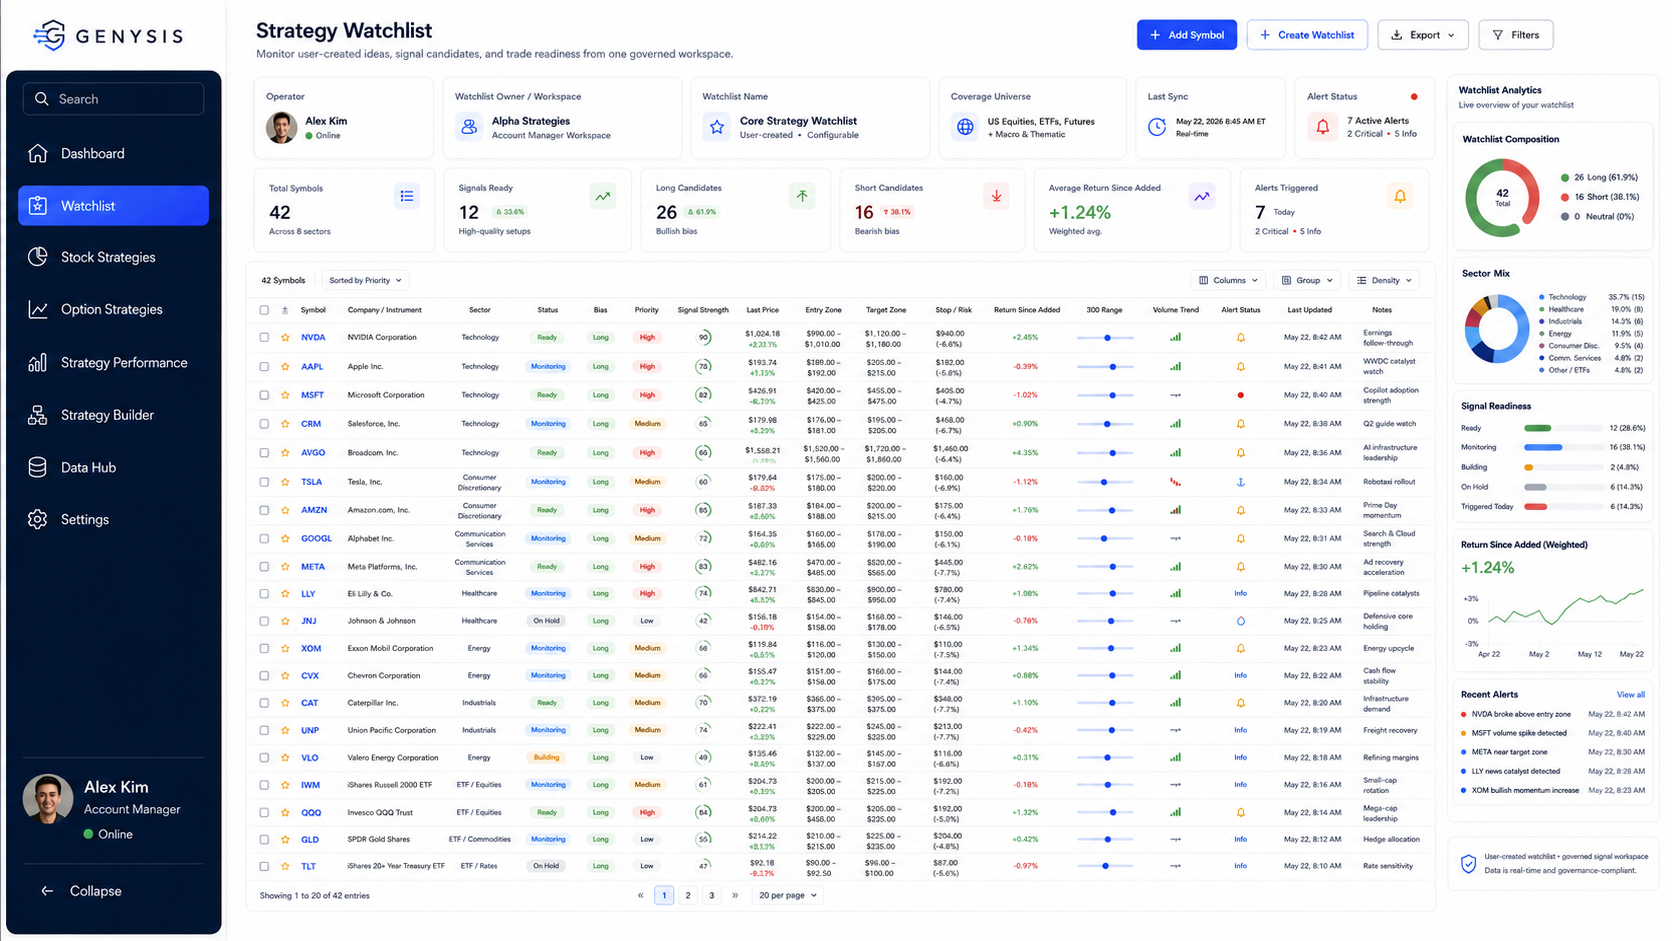Check the XOM row checkbox
1672x941 pixels.
[264, 648]
